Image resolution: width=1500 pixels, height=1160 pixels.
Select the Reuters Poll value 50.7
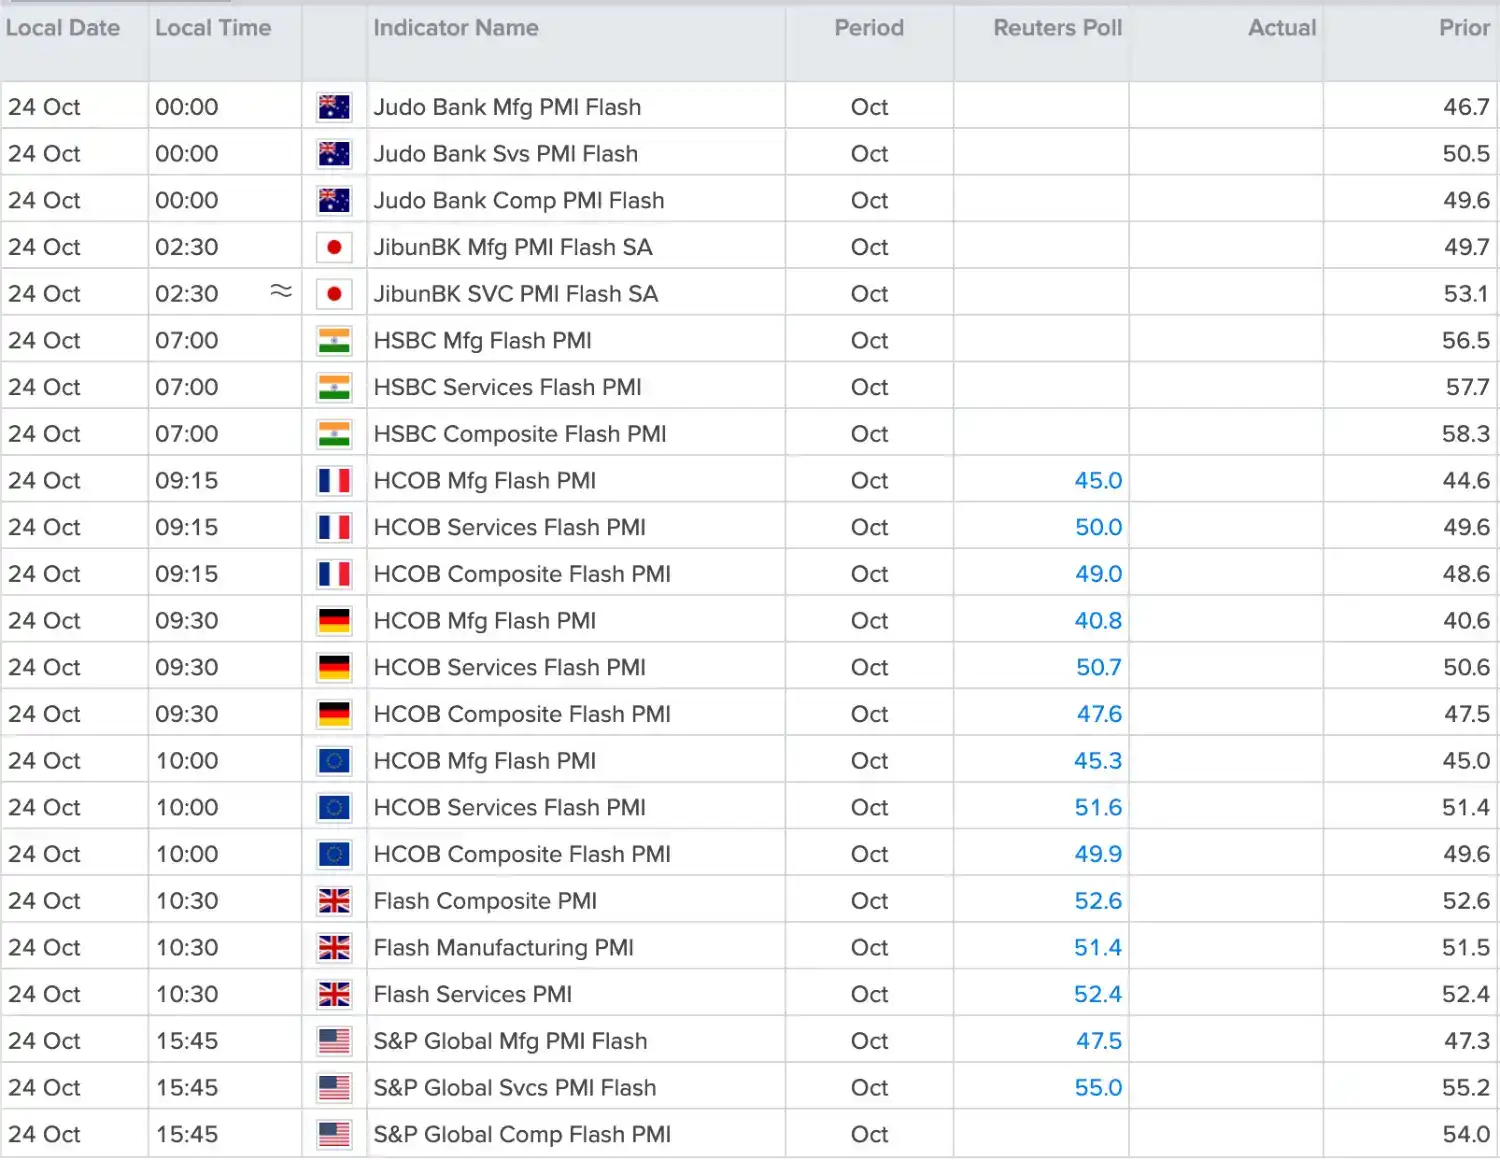[x=1099, y=667]
